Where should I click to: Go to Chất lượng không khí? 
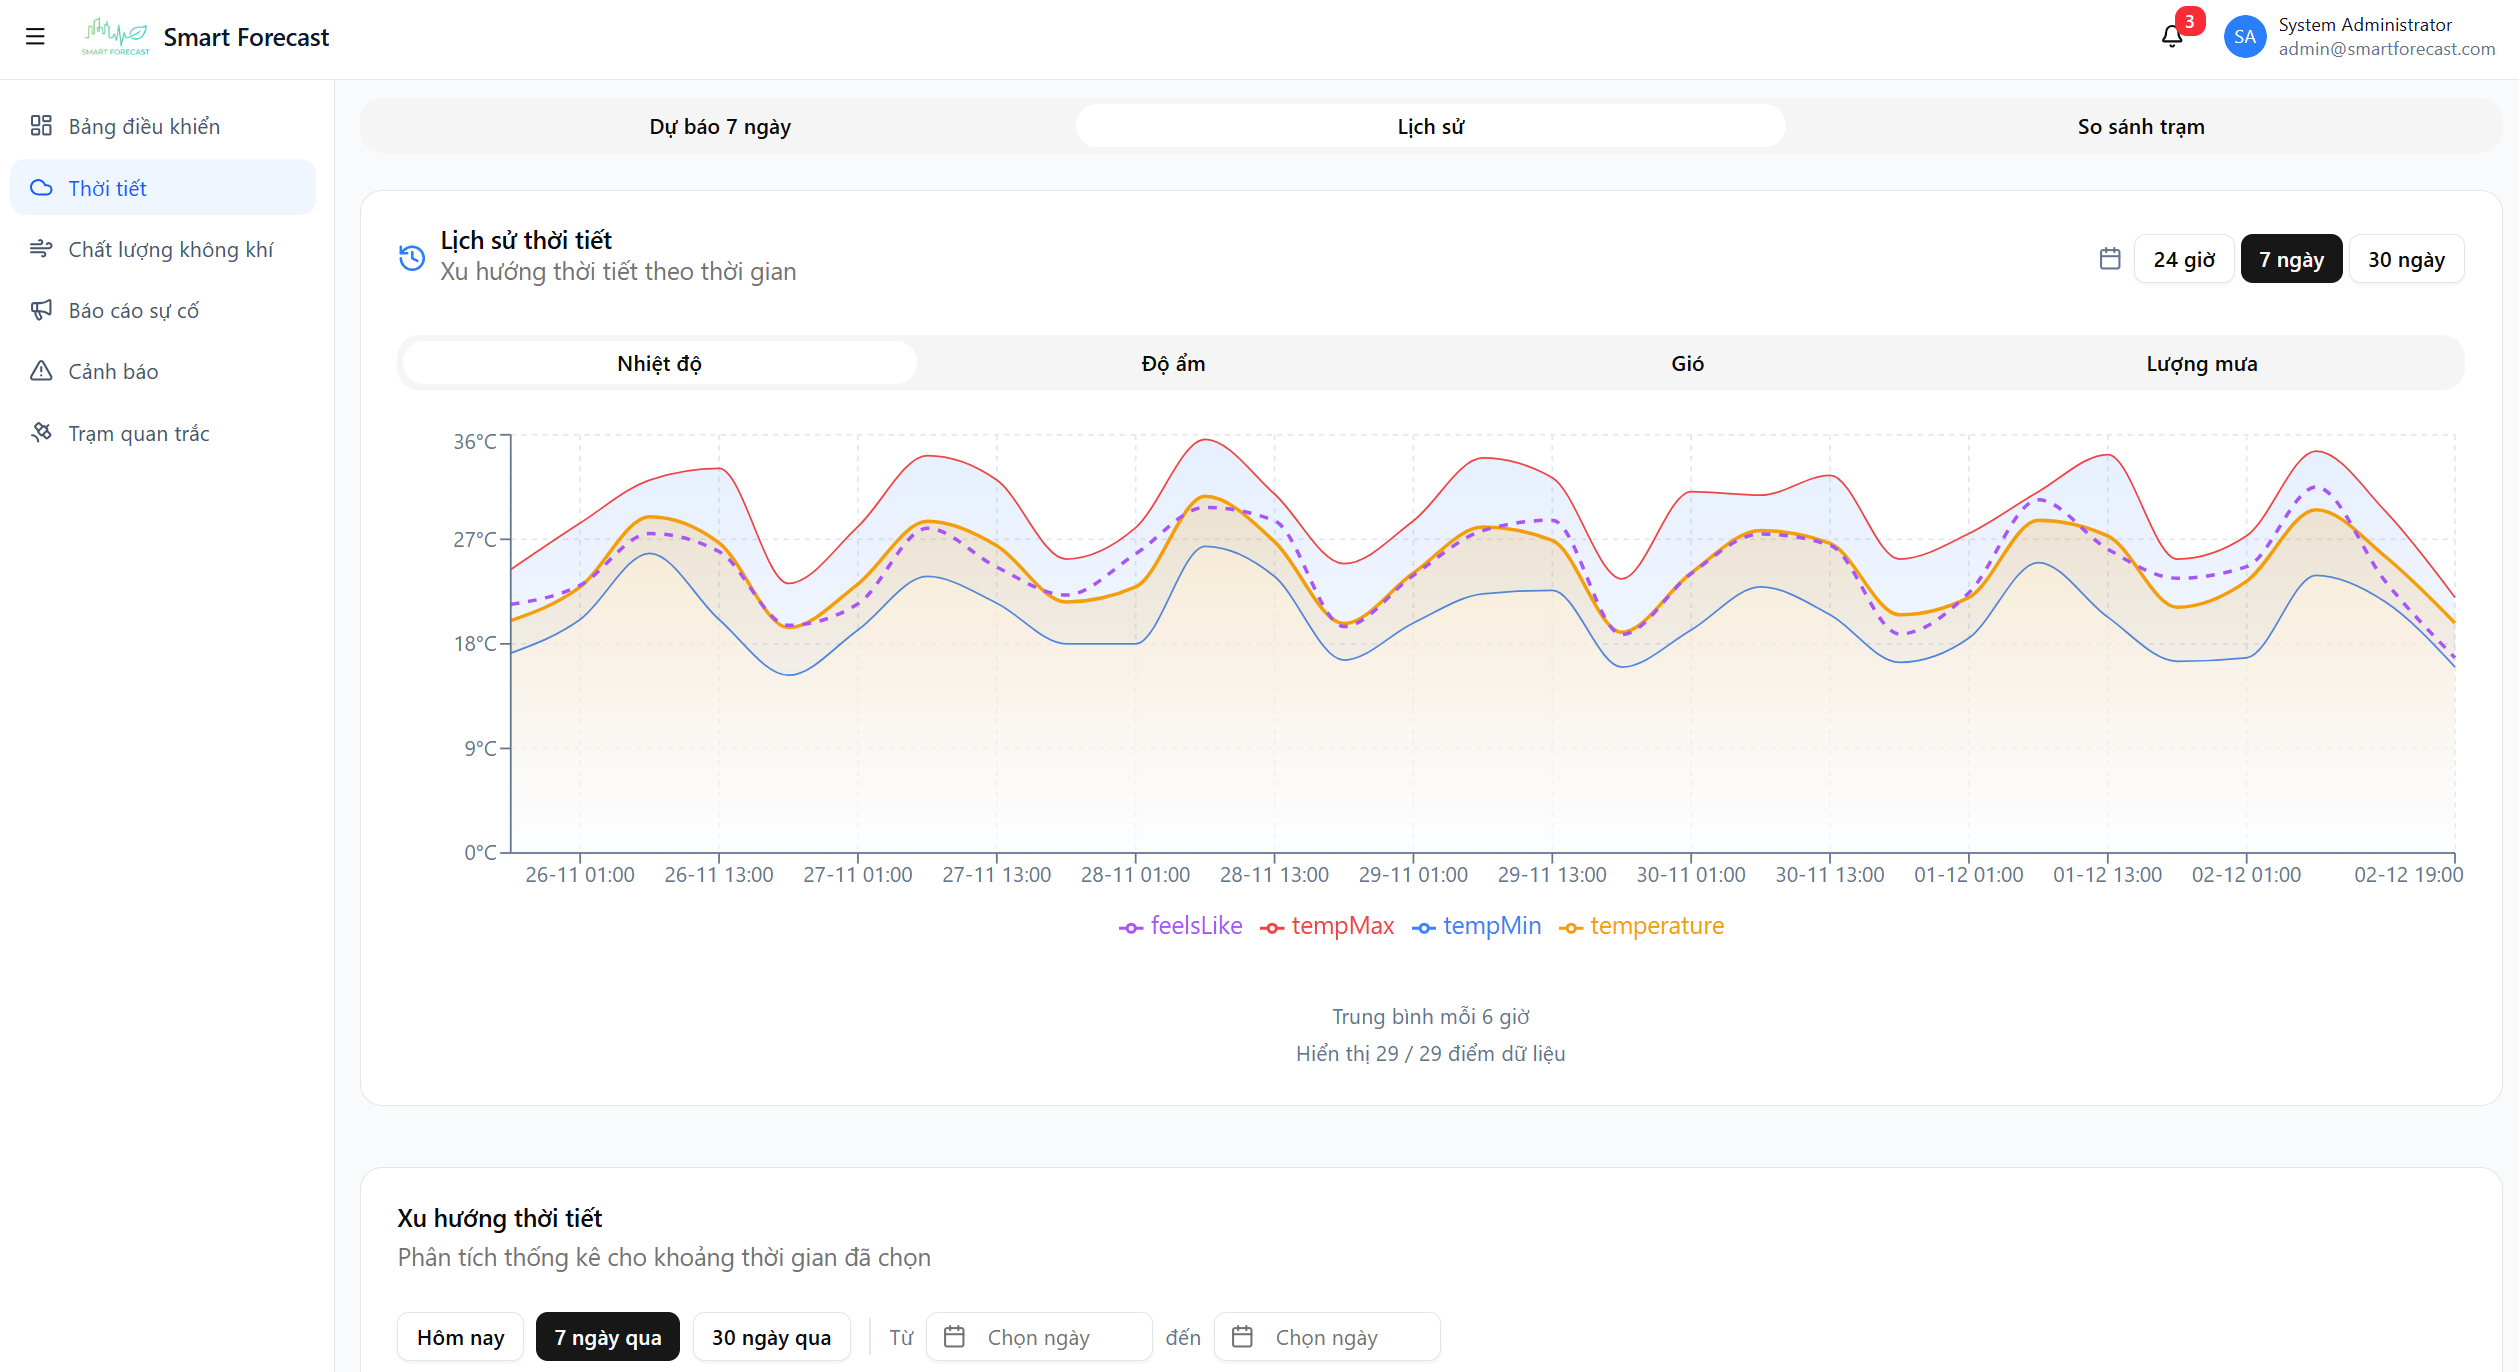click(x=170, y=250)
